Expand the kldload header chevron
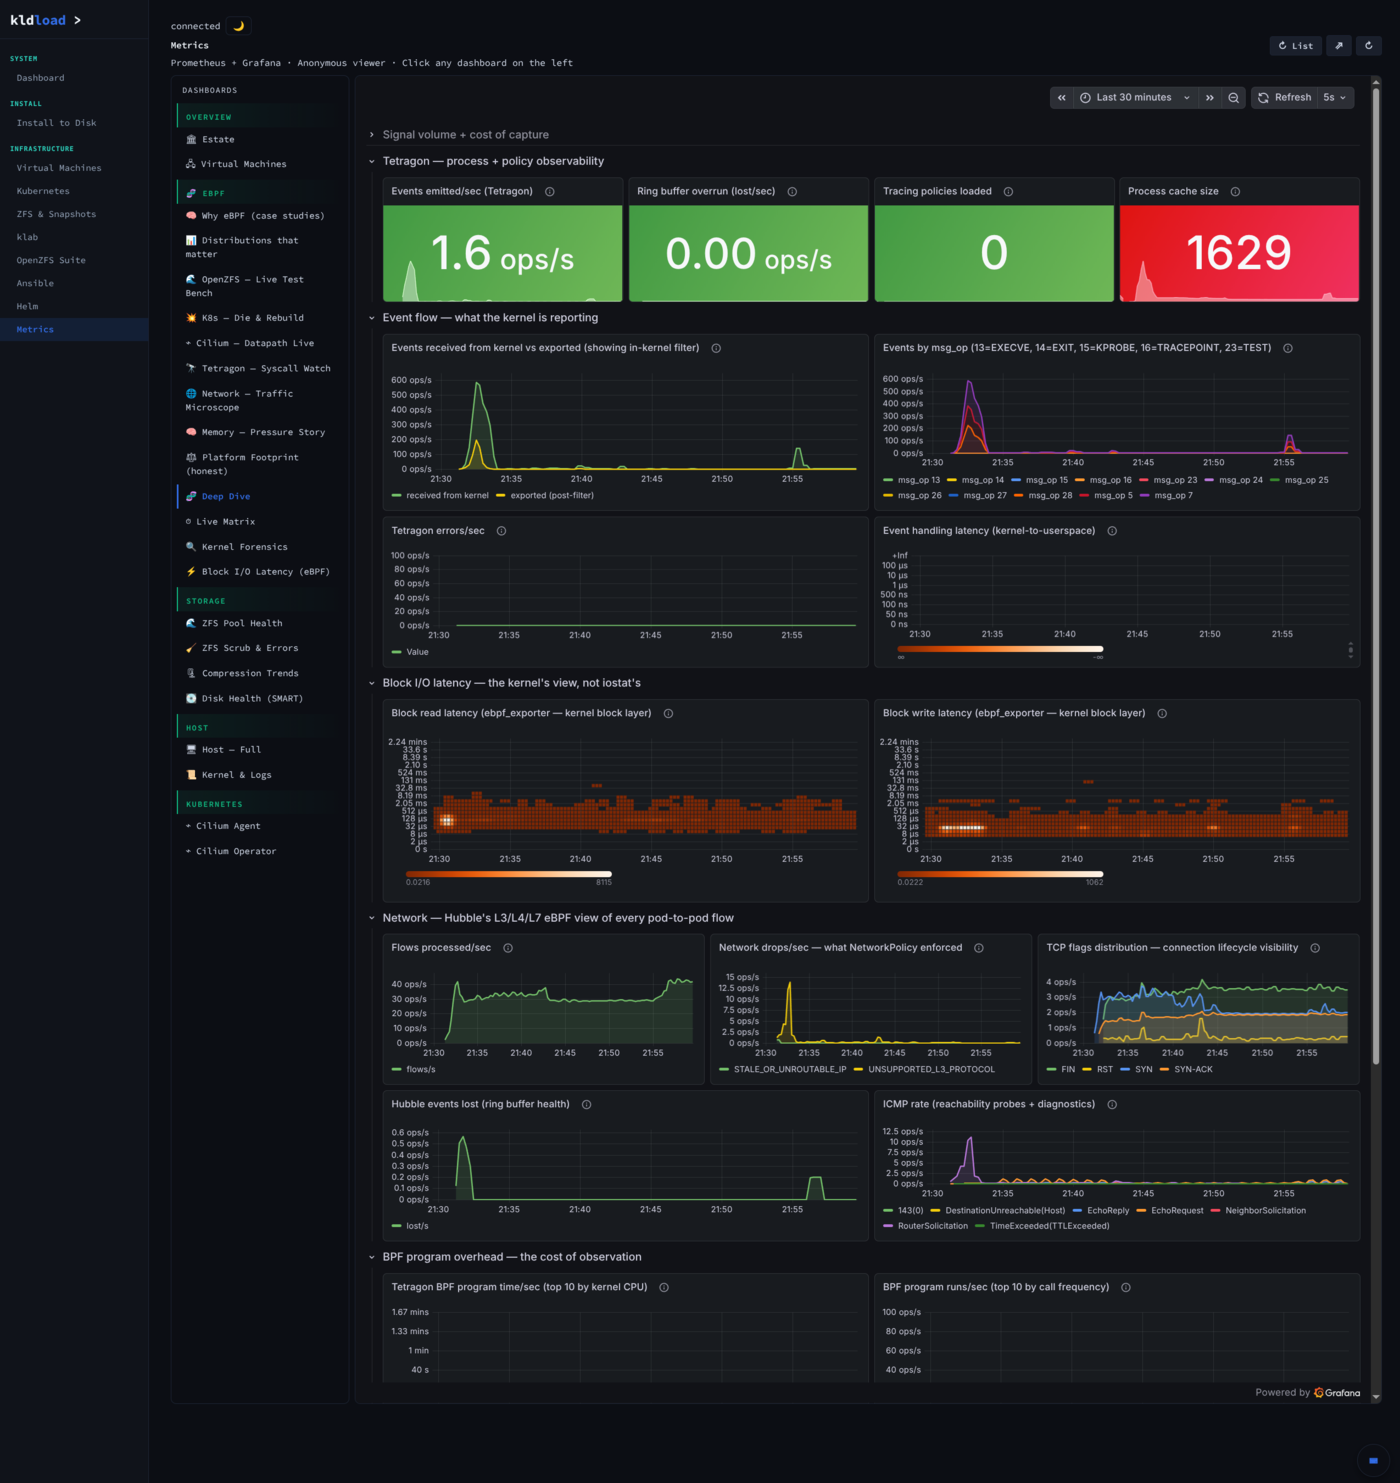 click(x=78, y=20)
